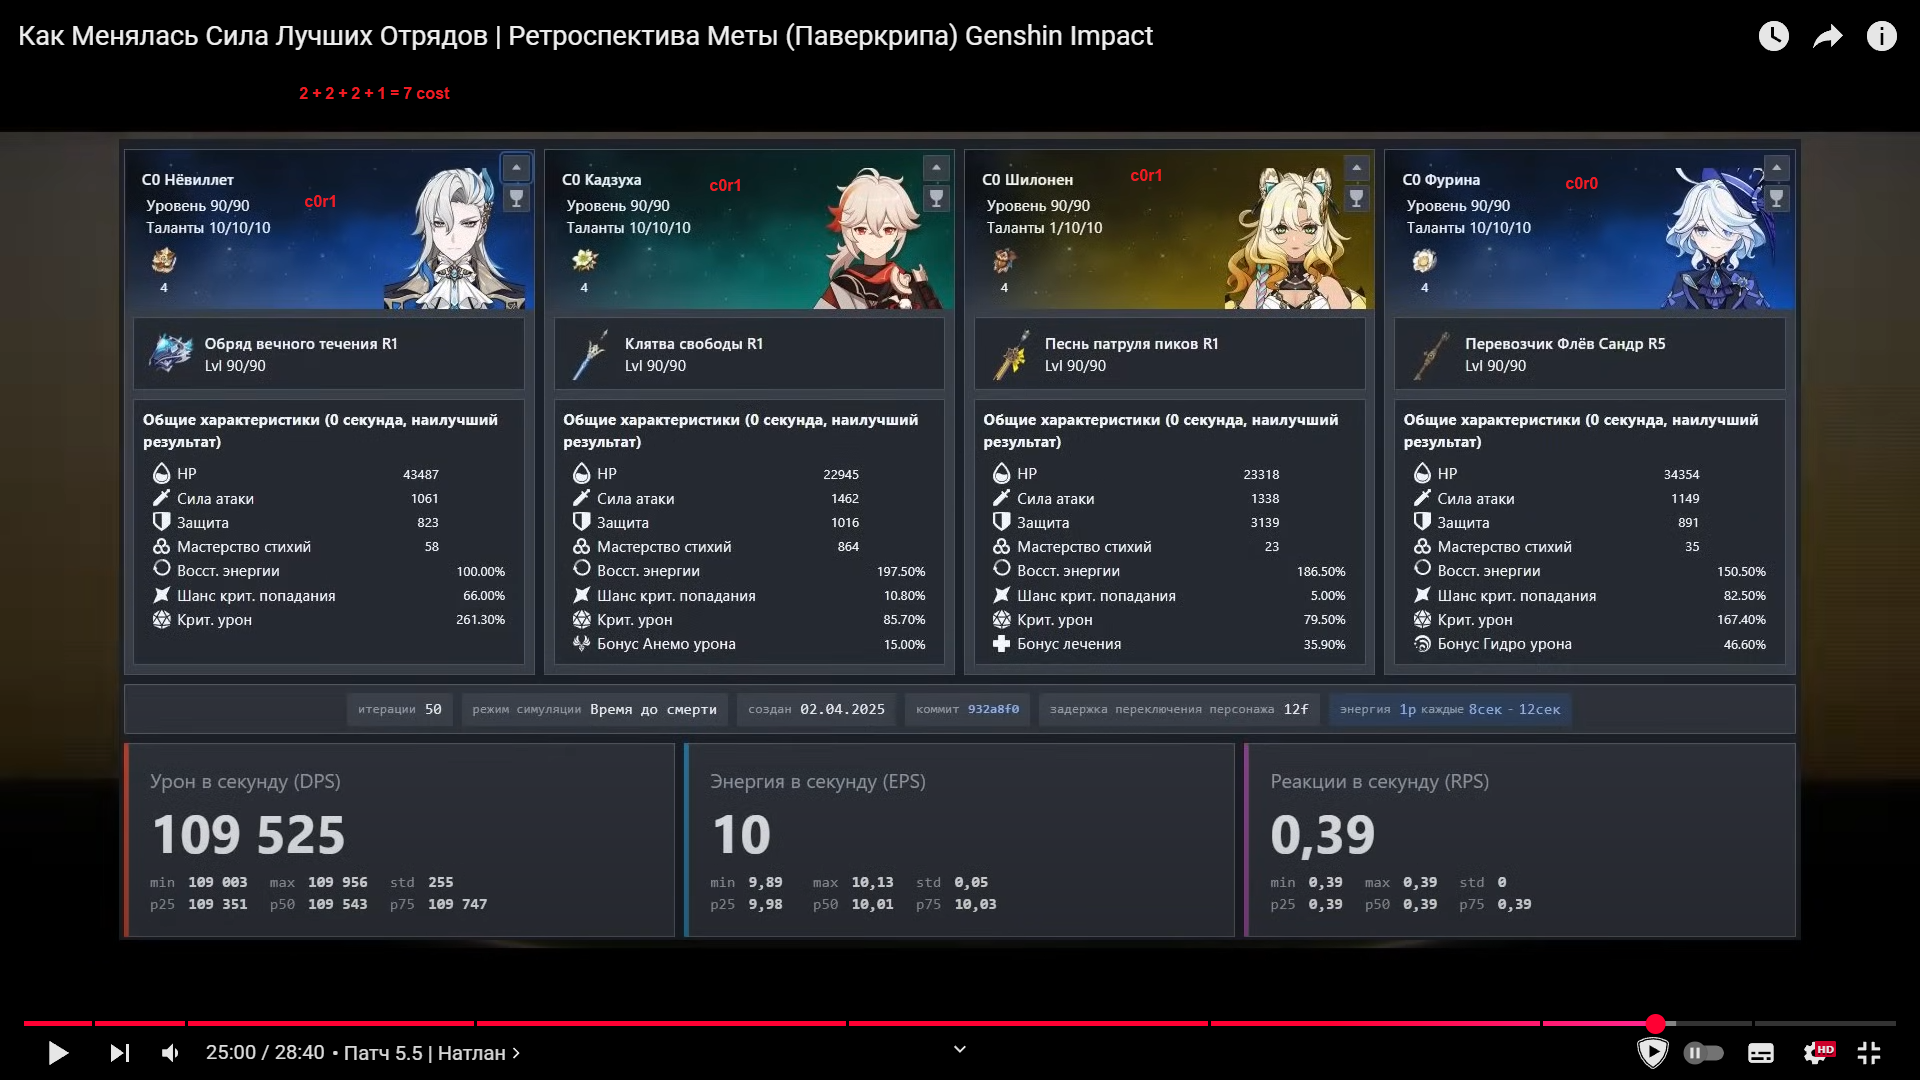Click Шилонен's Таланты 1/10/10 text
This screenshot has height=1080, width=1920.
point(1044,228)
